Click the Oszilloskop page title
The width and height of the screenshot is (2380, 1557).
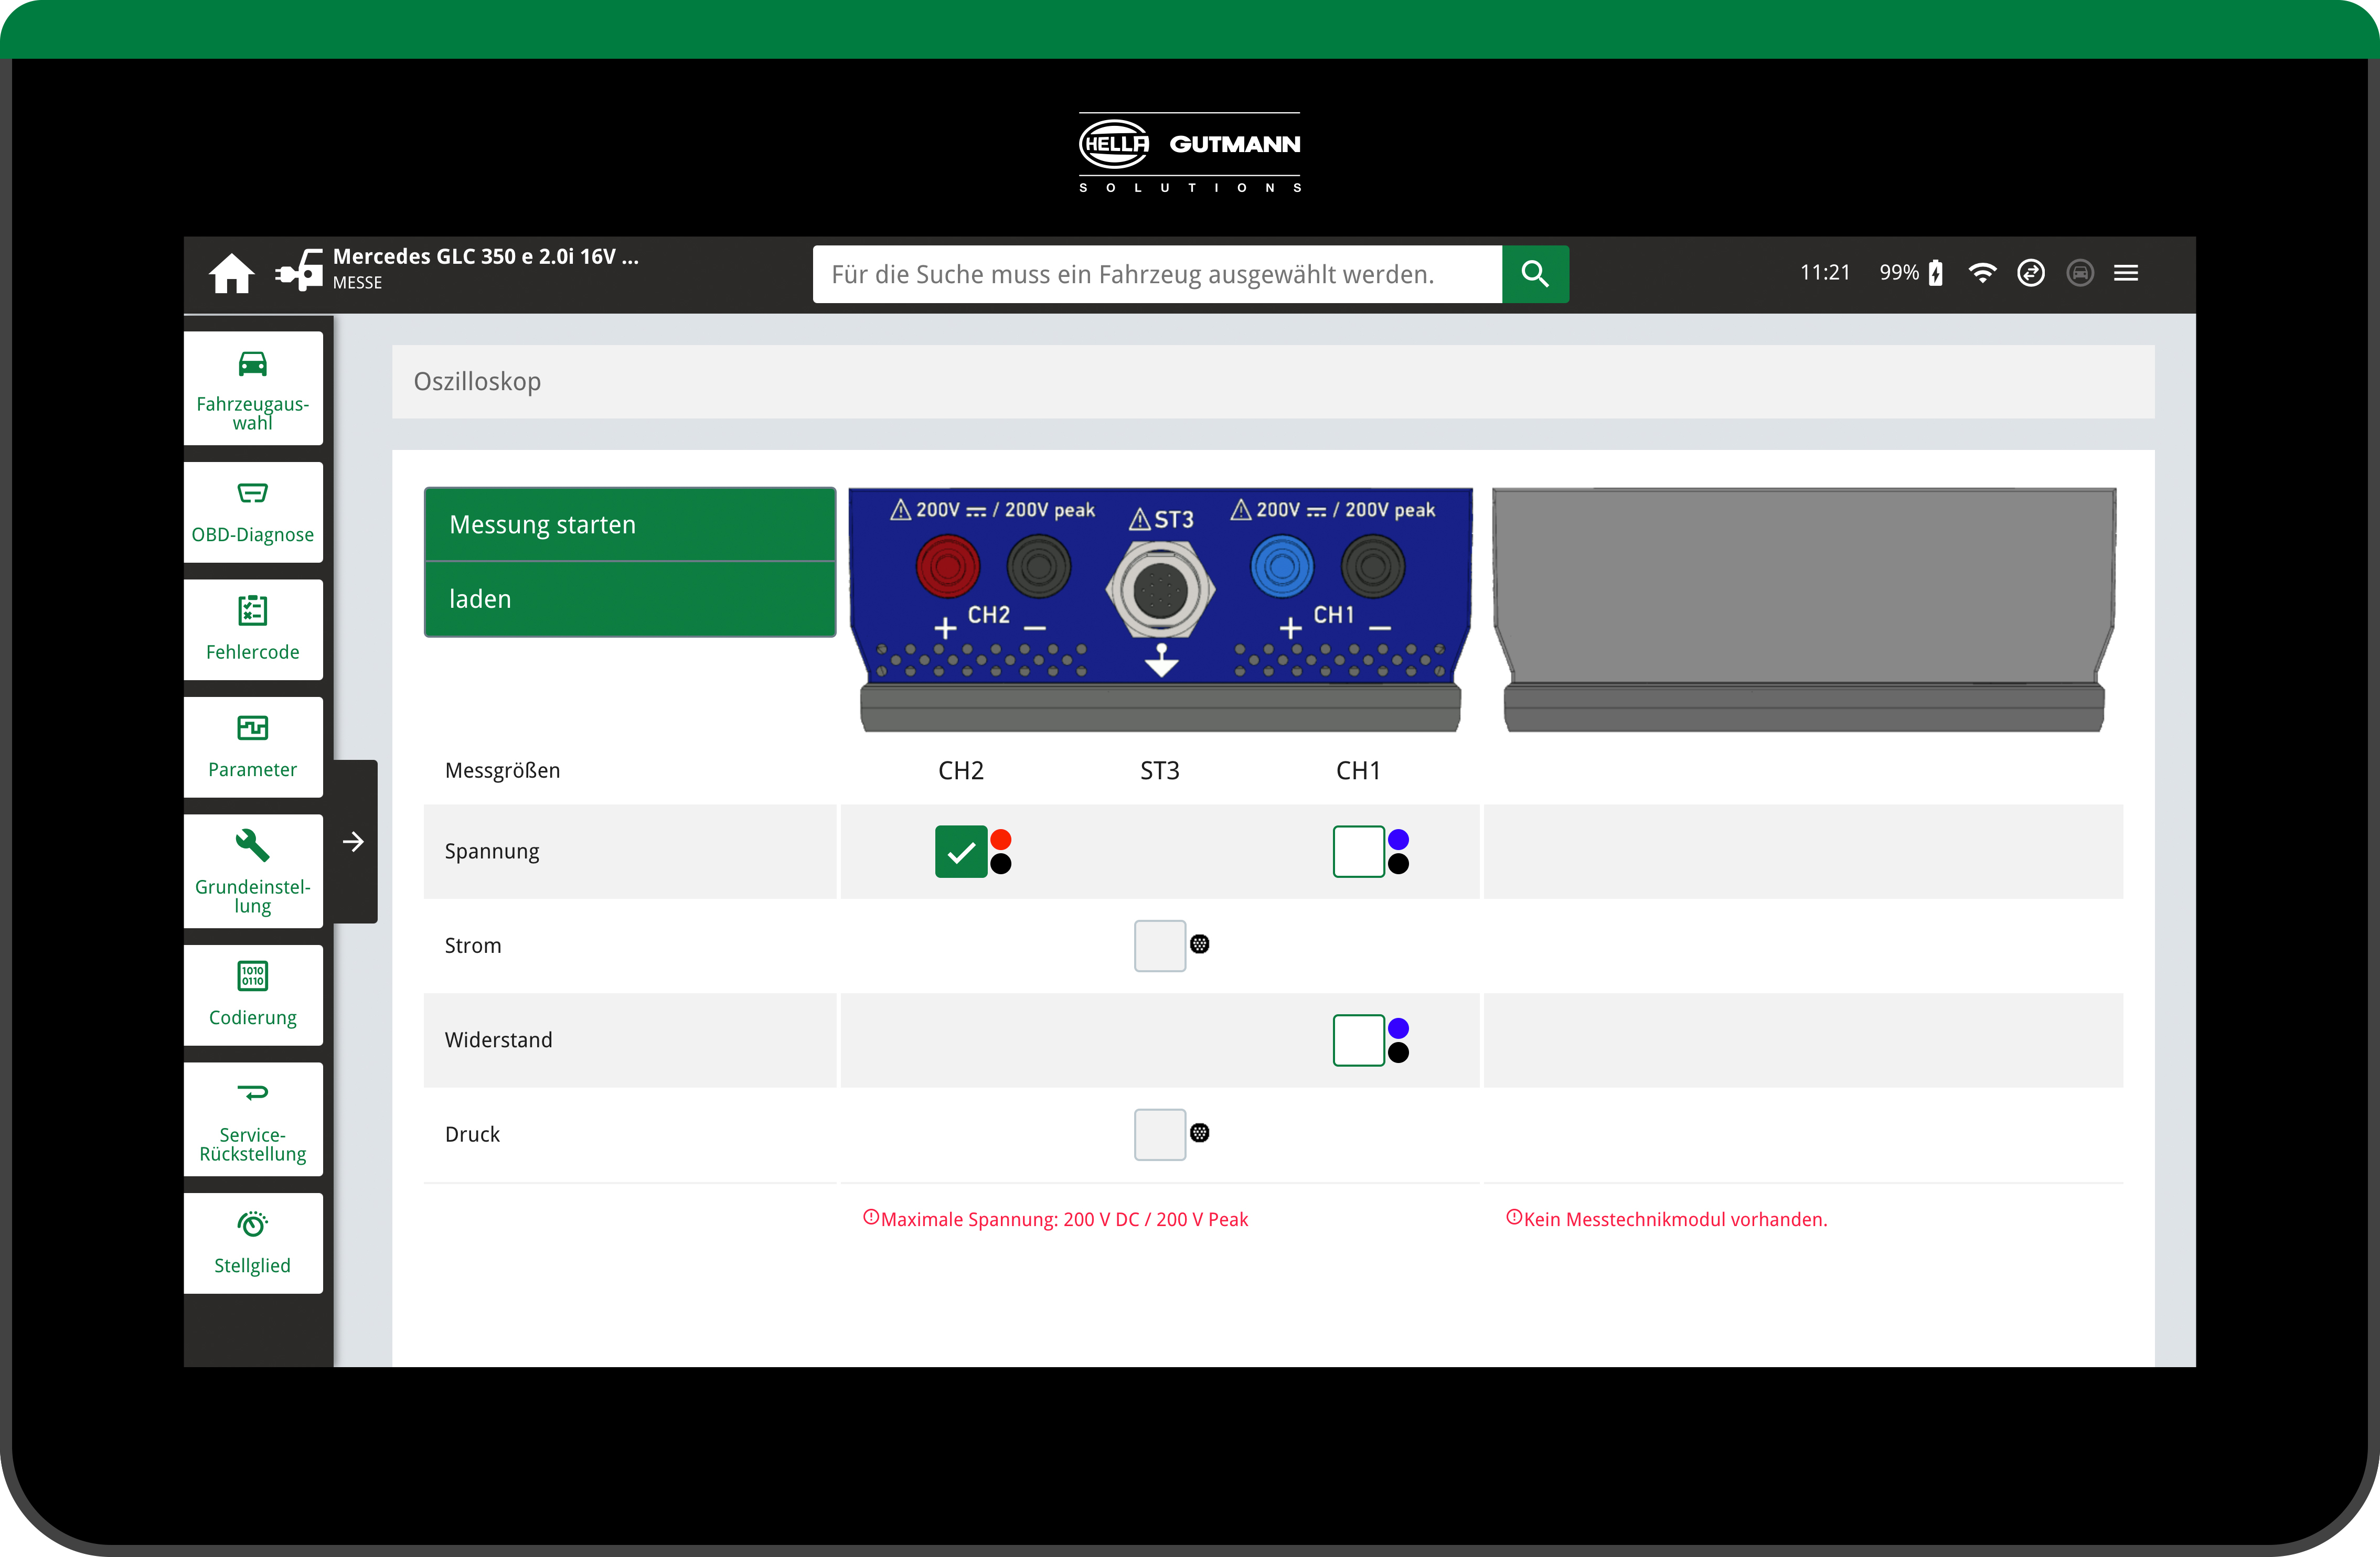(x=477, y=382)
